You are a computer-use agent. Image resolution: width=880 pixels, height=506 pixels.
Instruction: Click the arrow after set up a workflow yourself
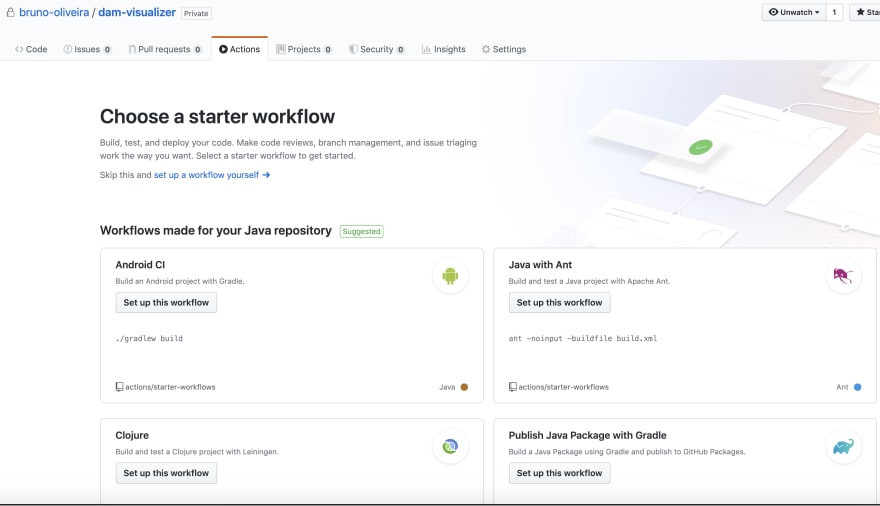coord(266,175)
